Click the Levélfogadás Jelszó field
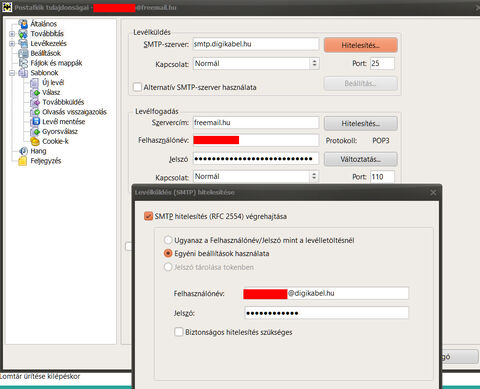Screen dimensions: 480x389 point(256,159)
